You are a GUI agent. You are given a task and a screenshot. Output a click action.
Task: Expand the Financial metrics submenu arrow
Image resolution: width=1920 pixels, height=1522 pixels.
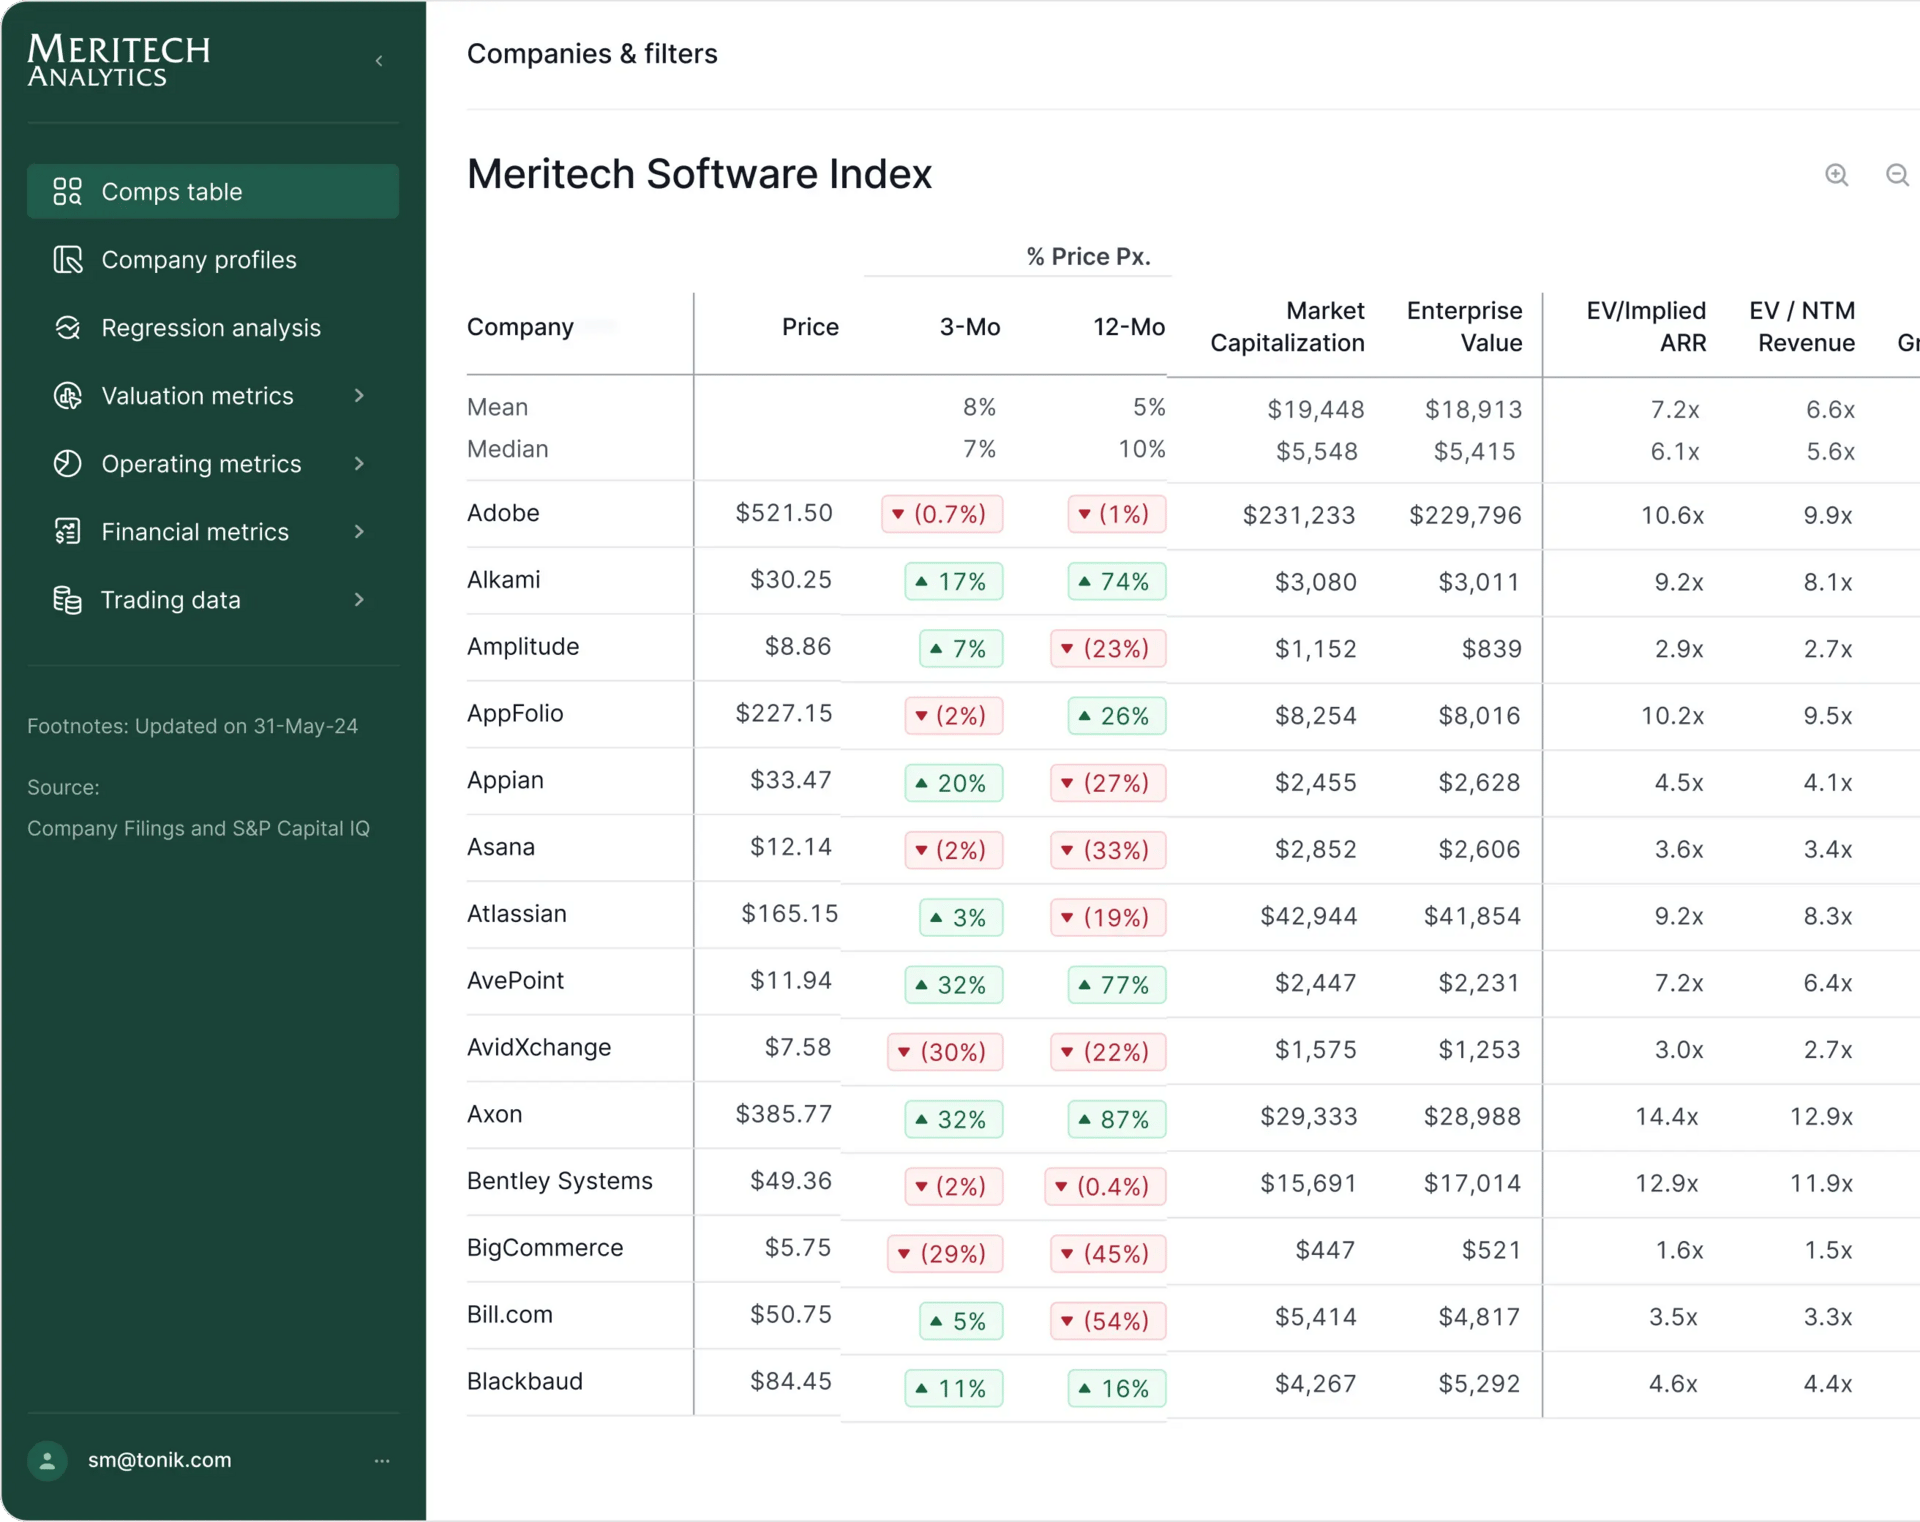[359, 532]
